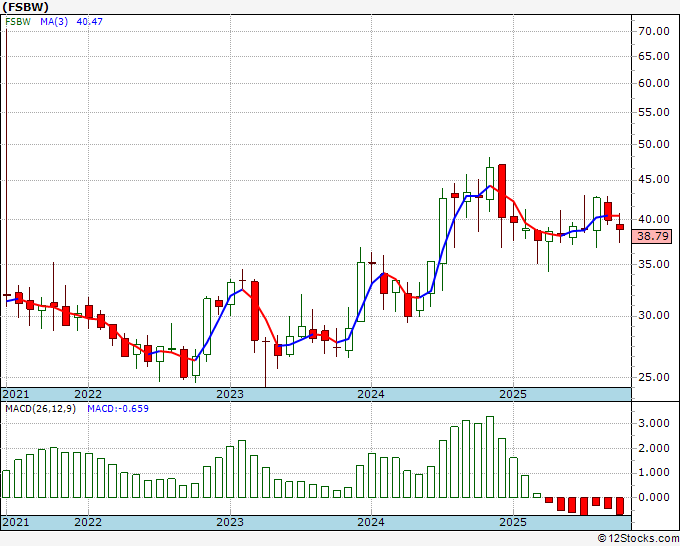Click the 0.000 MACD axis label
Image resolution: width=680 pixels, height=546 pixels.
654,497
